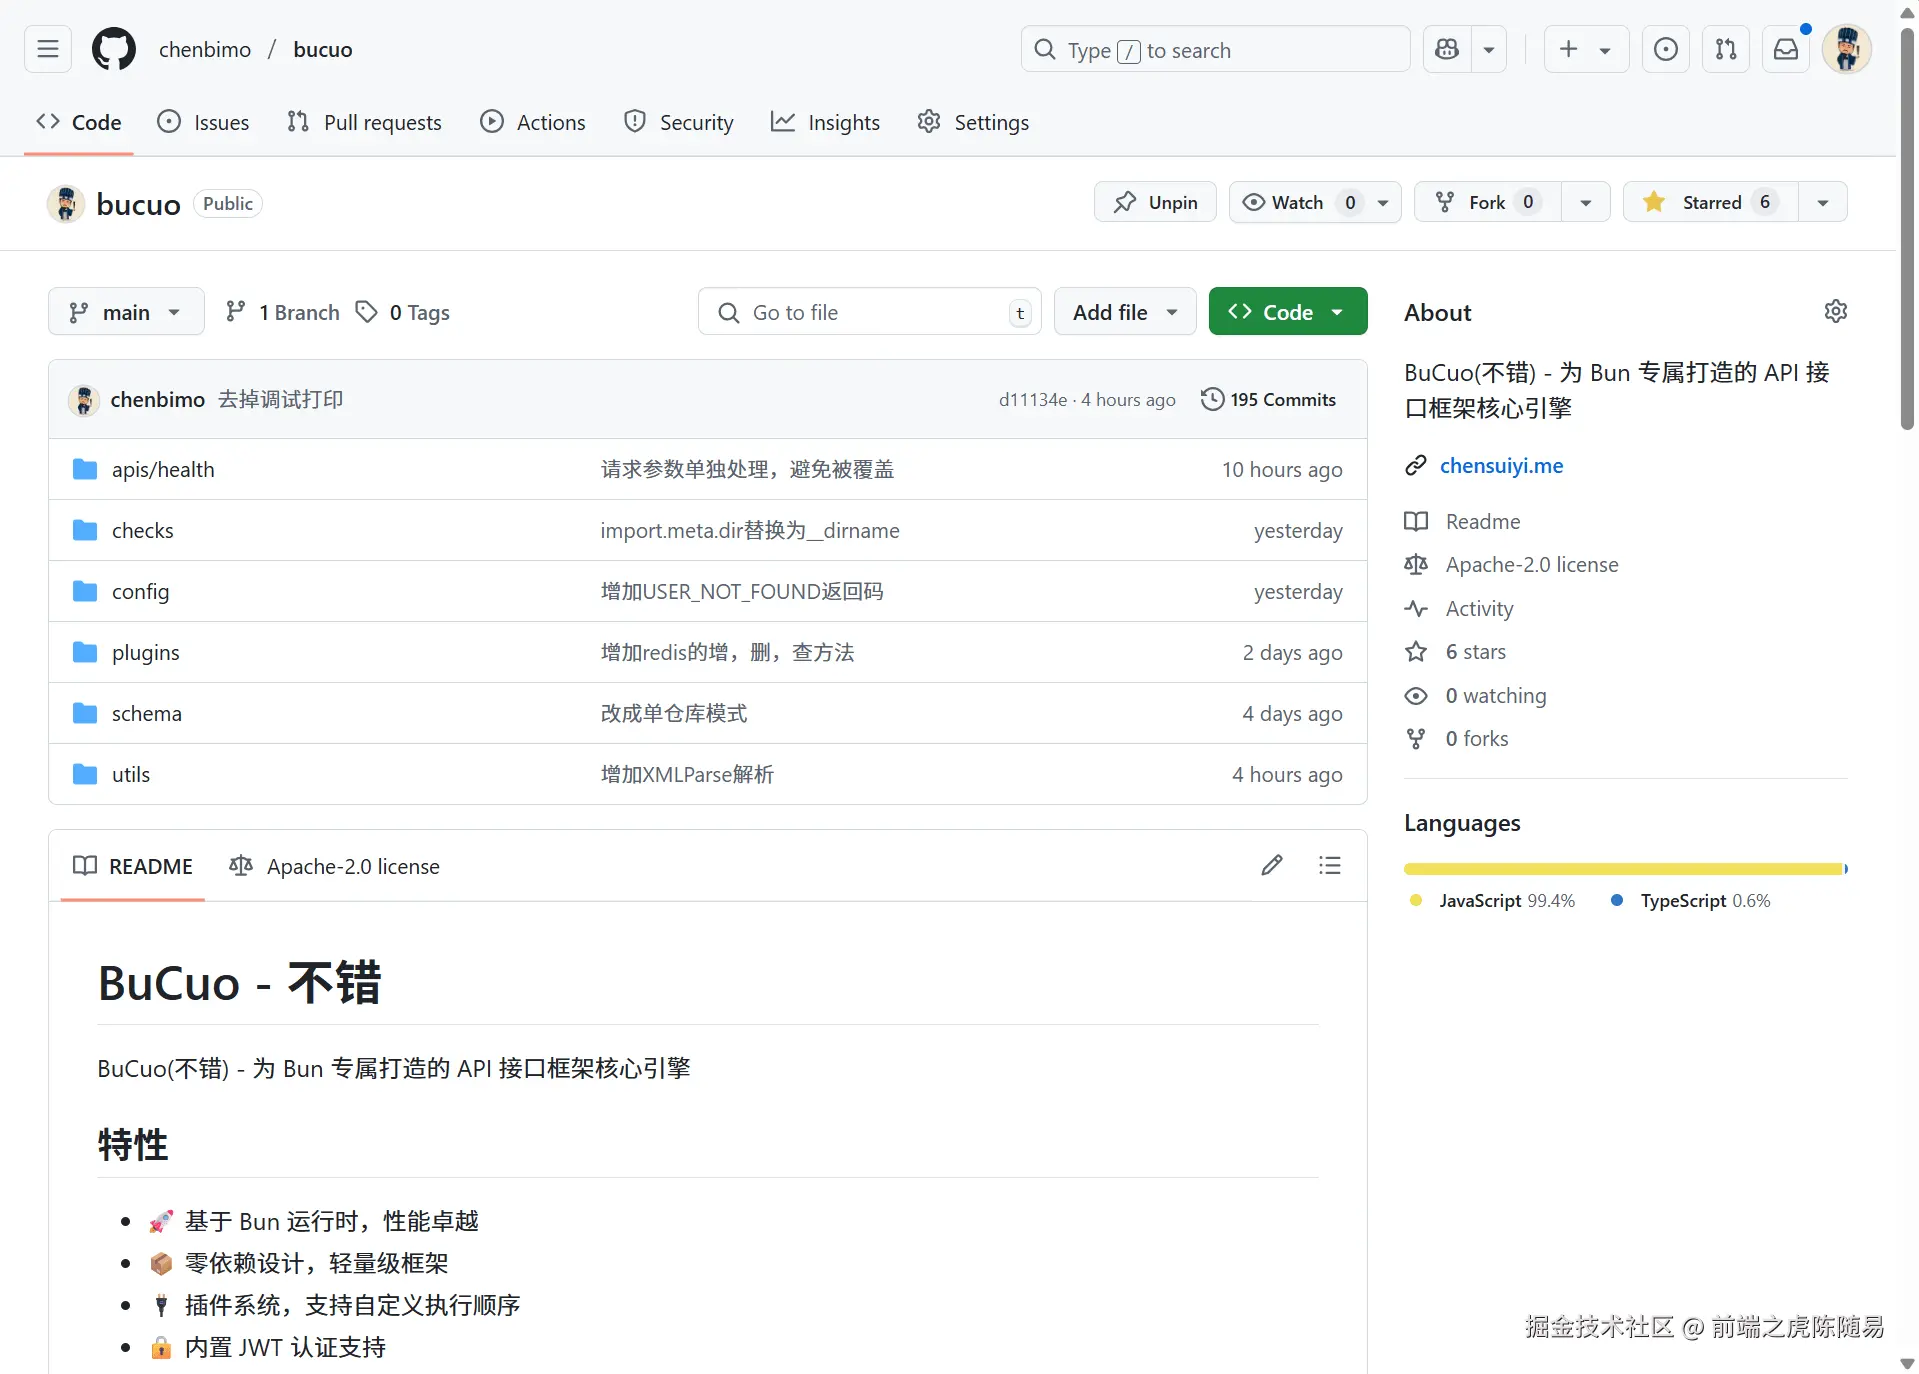Go to GitHub home via Octocat logo
This screenshot has height=1374, width=1919.
tap(114, 49)
